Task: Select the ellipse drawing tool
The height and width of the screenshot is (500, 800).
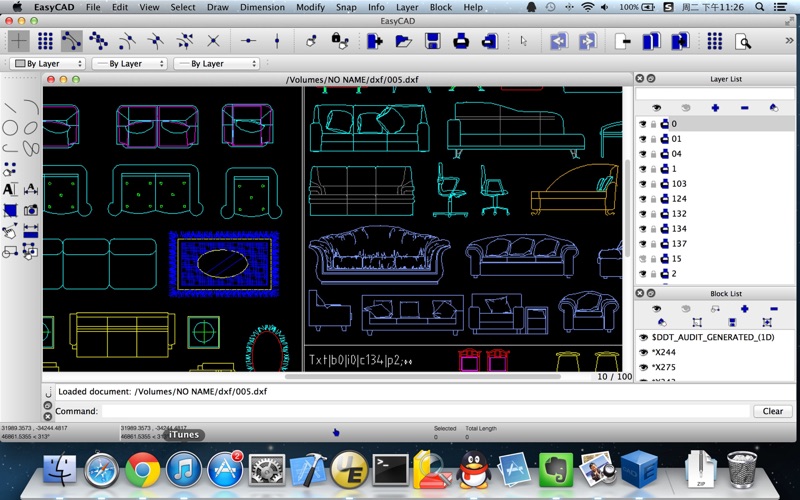Action: [x=31, y=128]
